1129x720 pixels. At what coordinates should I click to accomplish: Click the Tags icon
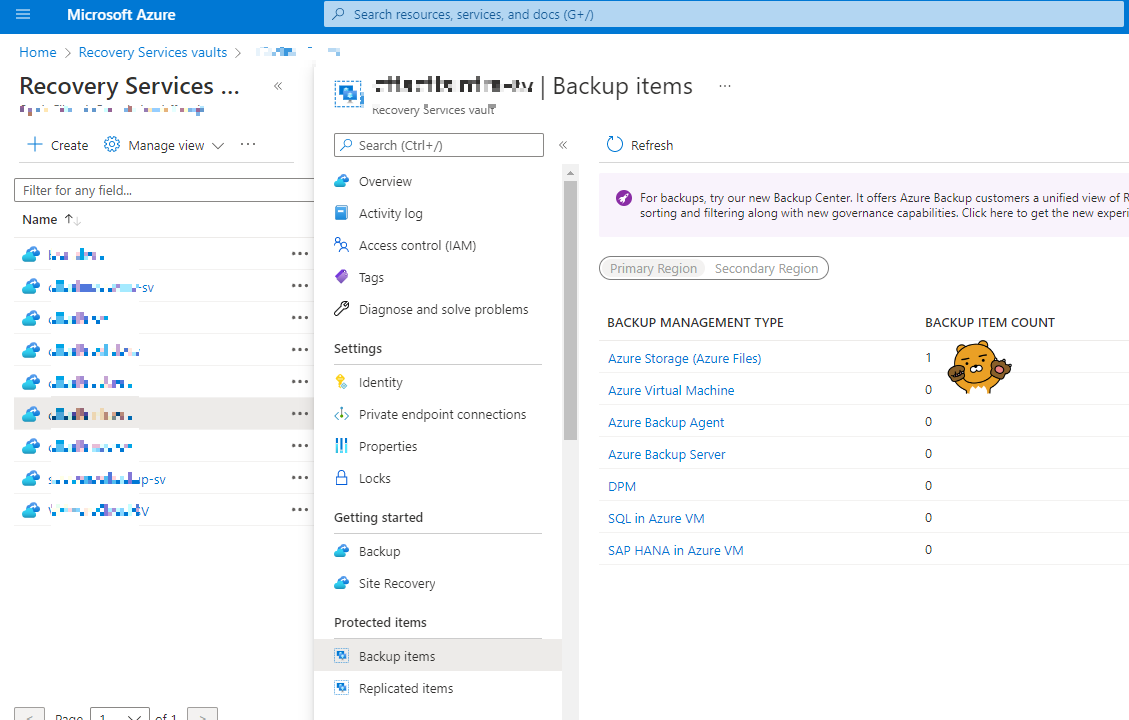341,277
